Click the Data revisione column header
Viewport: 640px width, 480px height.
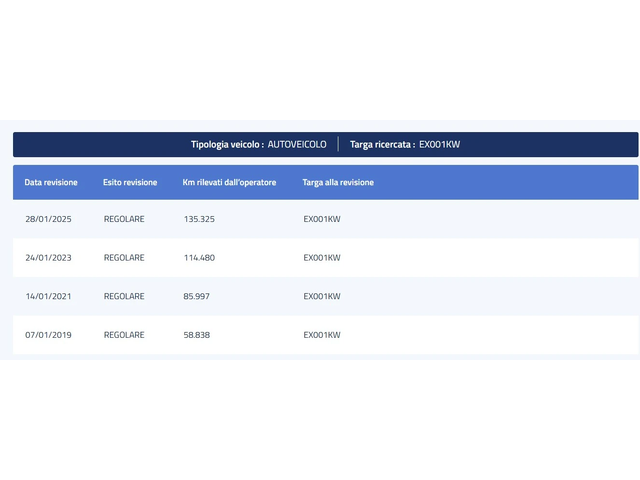[x=51, y=183]
